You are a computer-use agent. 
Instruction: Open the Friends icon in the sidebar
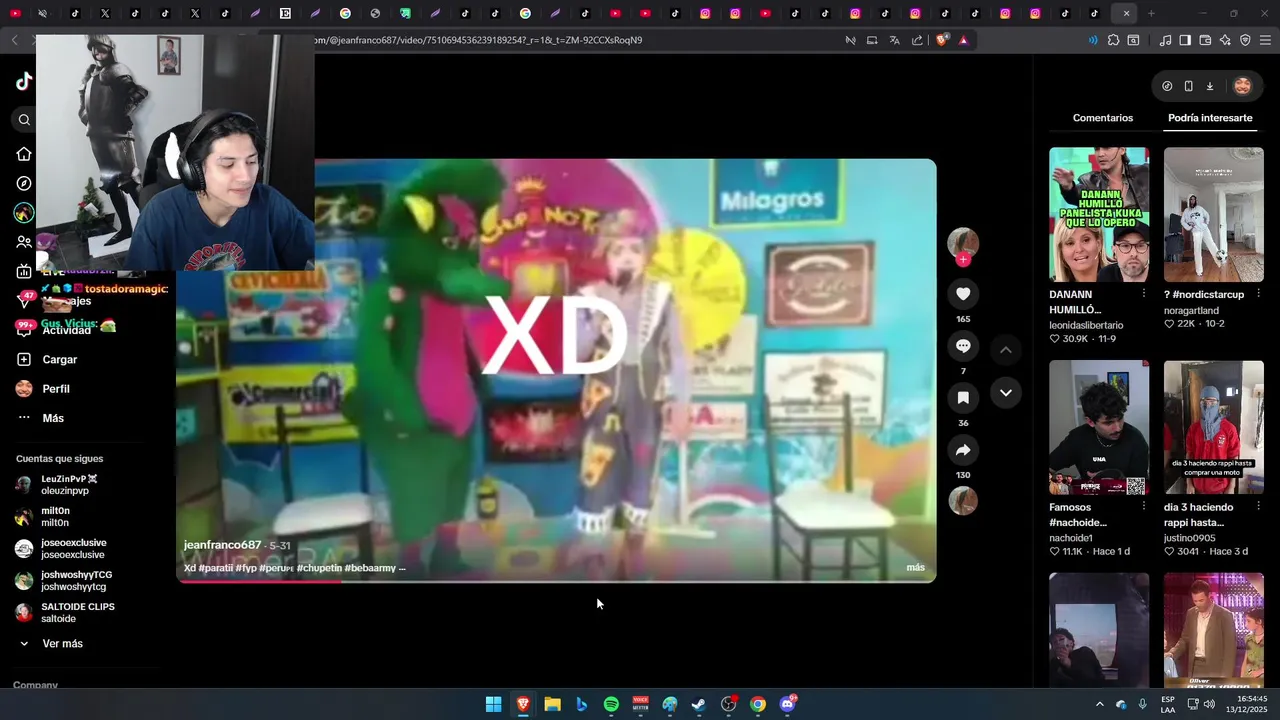tap(24, 242)
